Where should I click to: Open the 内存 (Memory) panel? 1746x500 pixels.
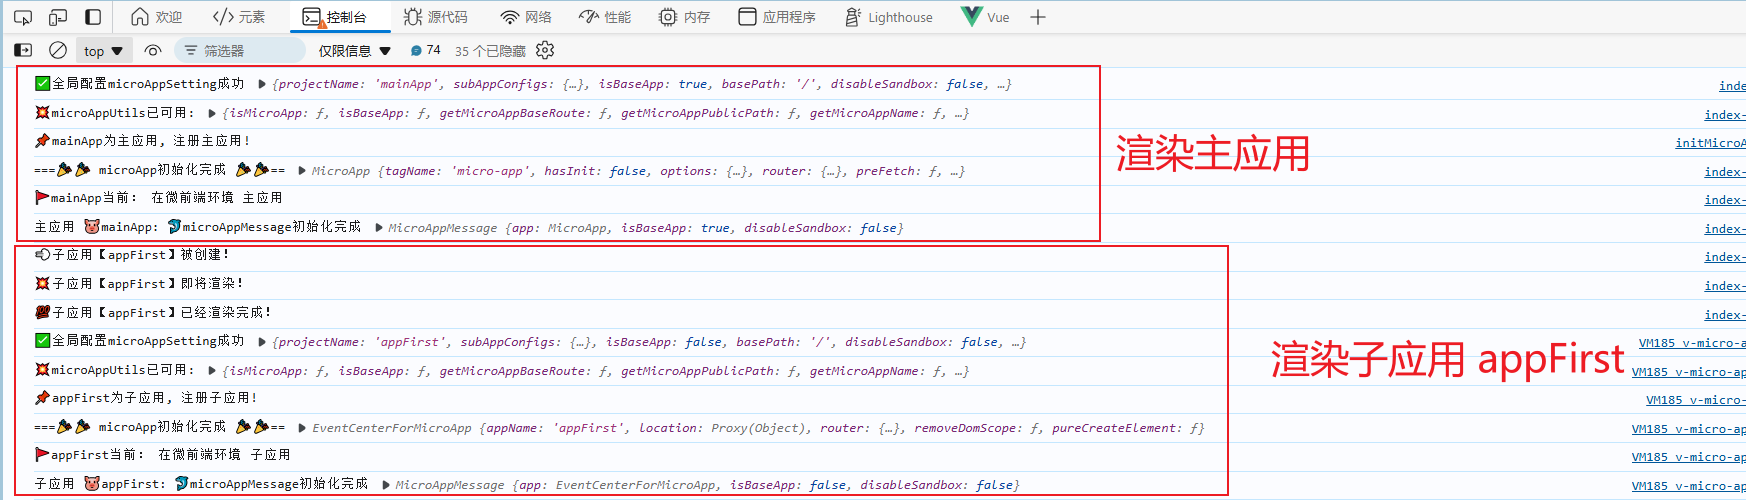coord(685,17)
